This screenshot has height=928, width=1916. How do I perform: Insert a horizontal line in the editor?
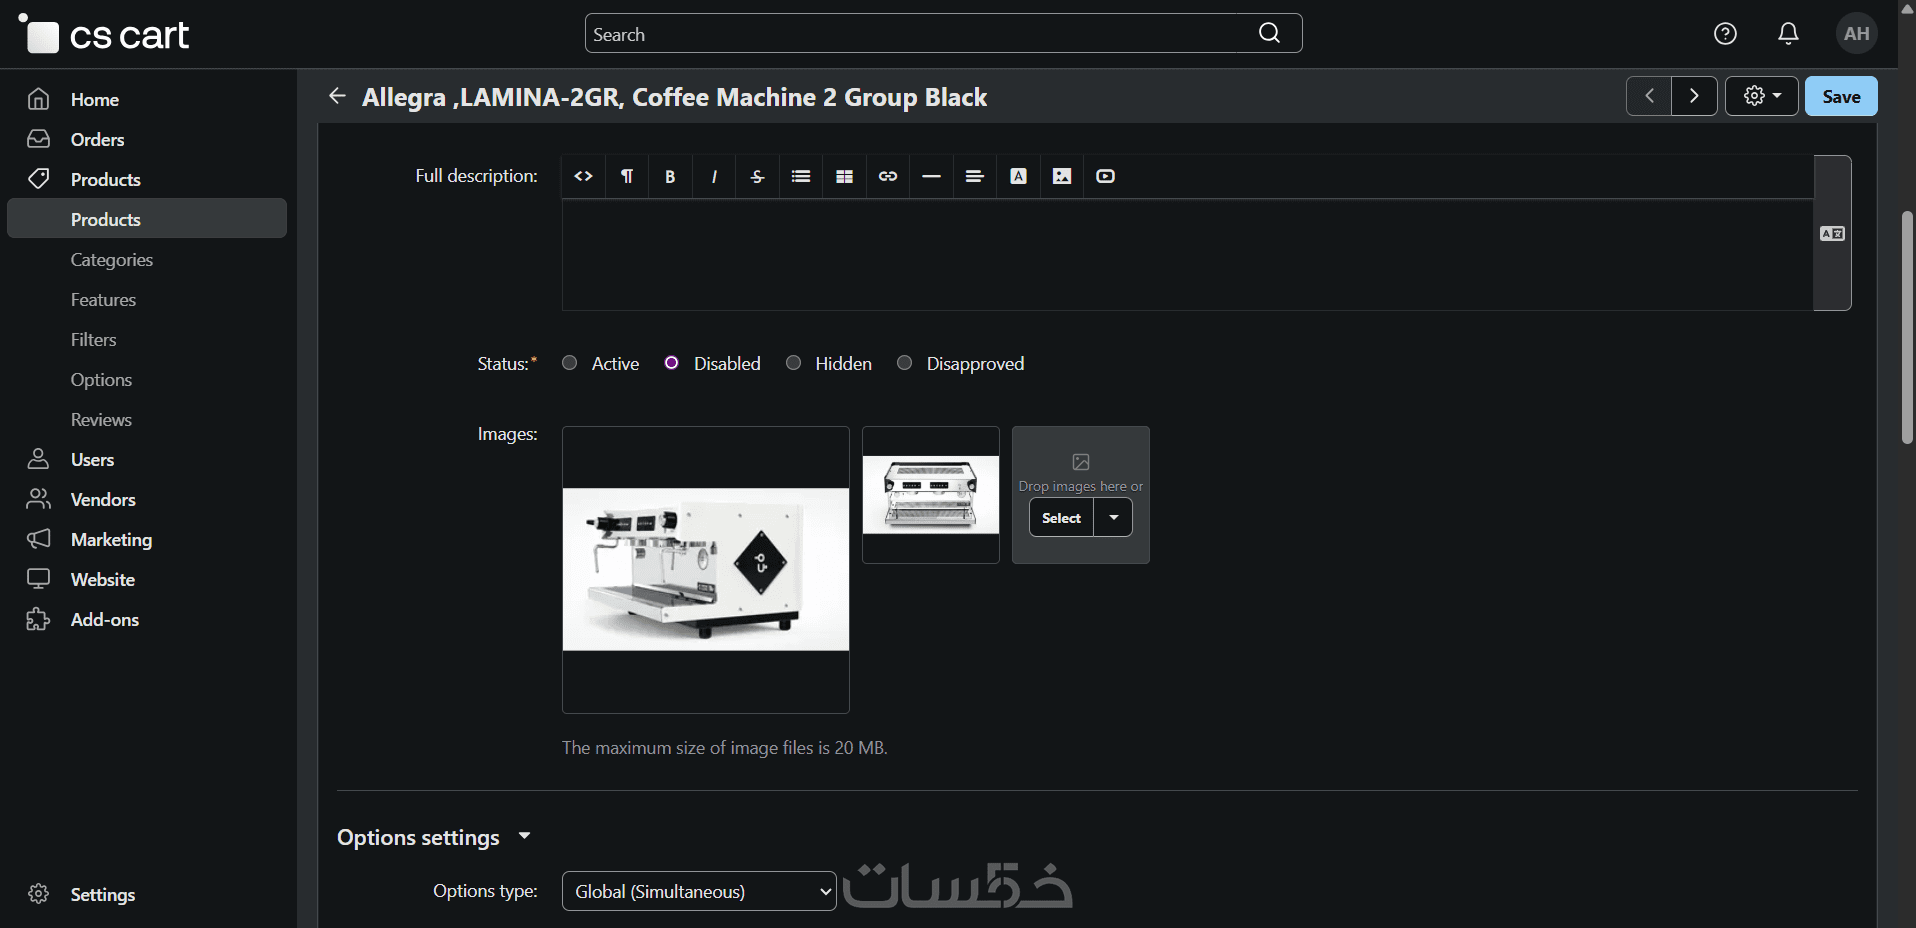[x=931, y=176]
